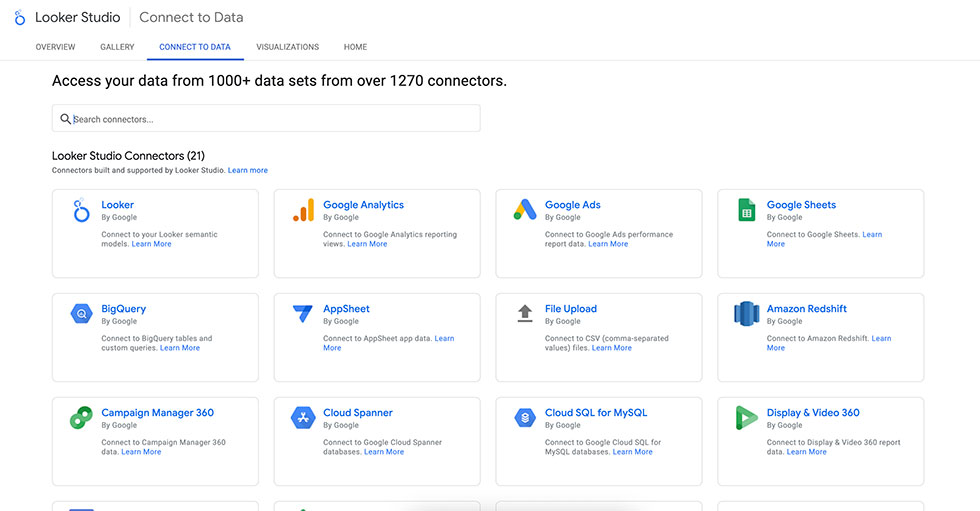Click Learn More in Cloud Spanner card
980x511 pixels.
tap(384, 452)
